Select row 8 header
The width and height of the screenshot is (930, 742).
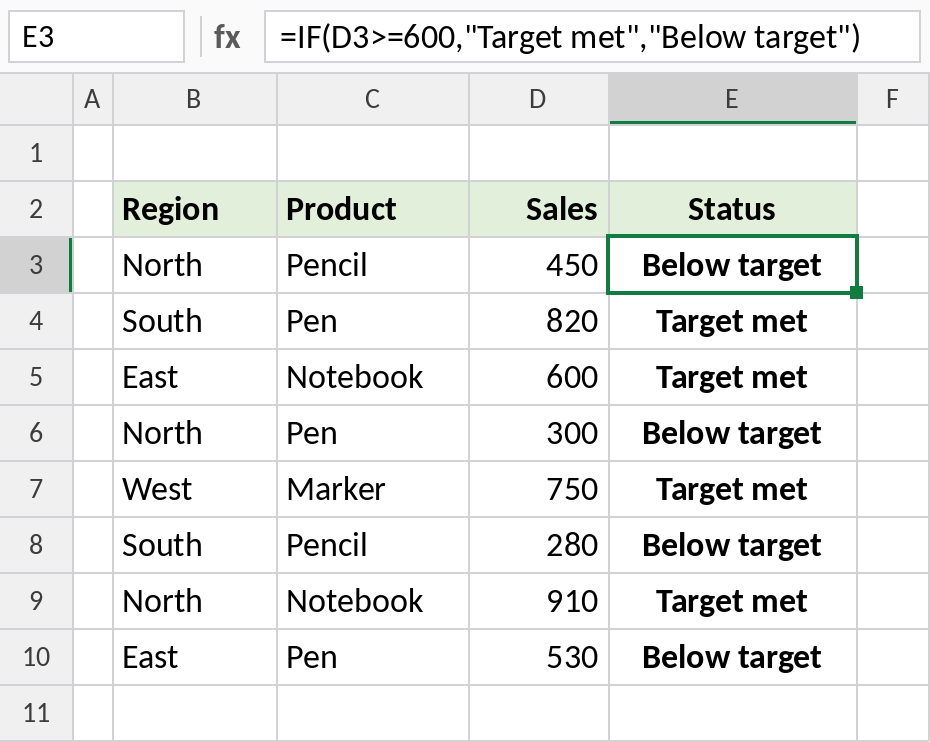pyautogui.click(x=36, y=544)
